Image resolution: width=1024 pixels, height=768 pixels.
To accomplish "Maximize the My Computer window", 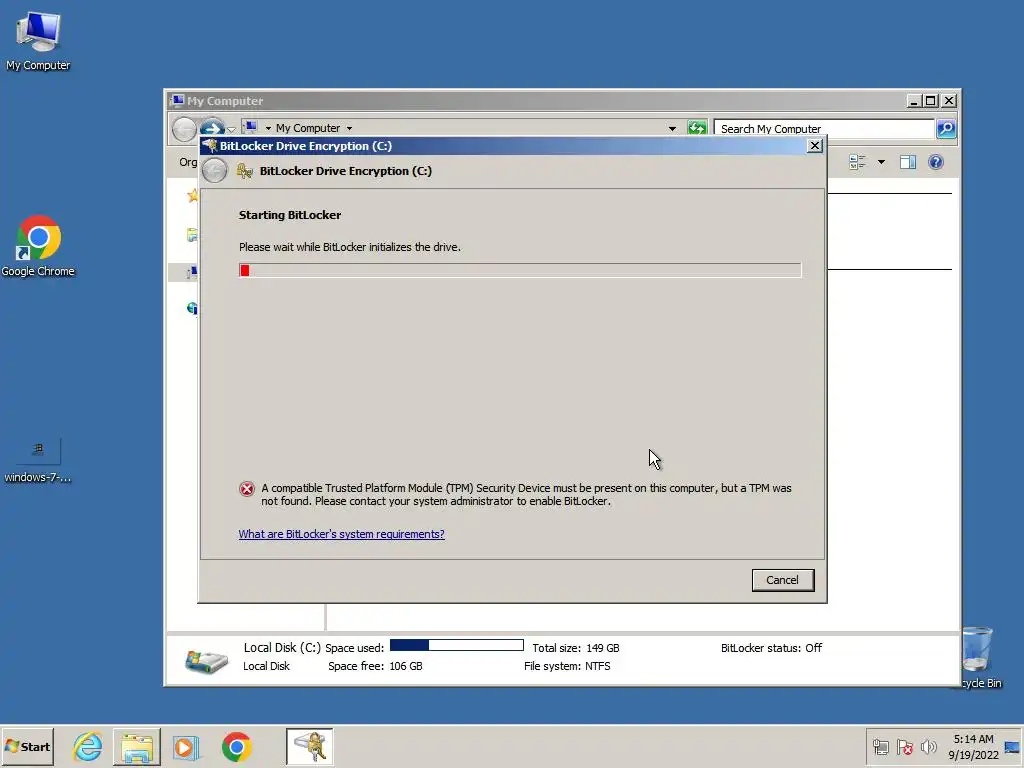I will (931, 101).
